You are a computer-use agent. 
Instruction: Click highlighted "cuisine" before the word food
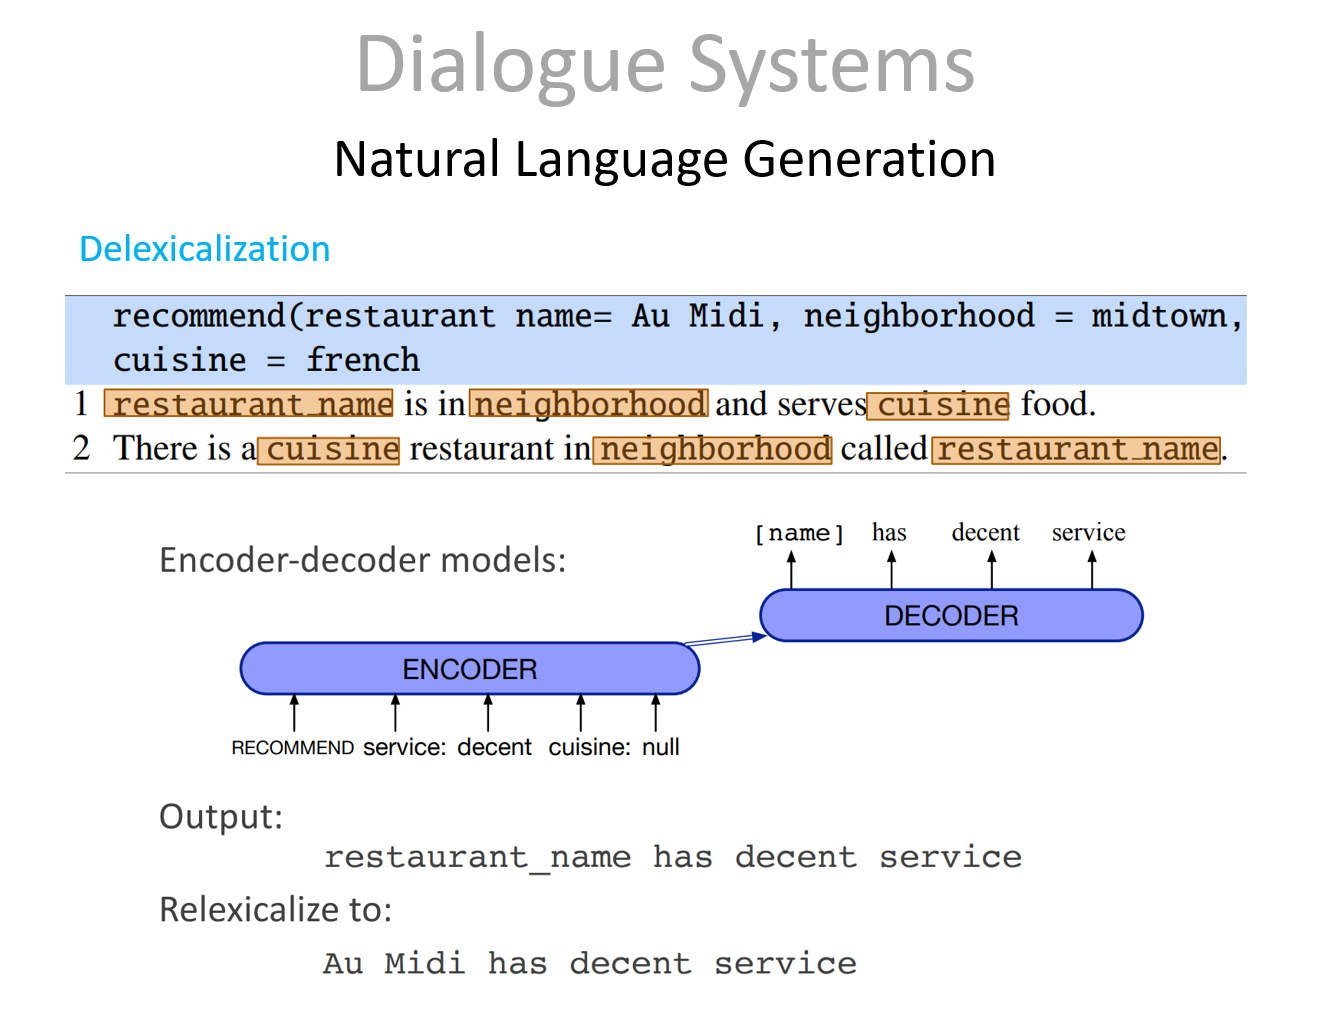[939, 405]
